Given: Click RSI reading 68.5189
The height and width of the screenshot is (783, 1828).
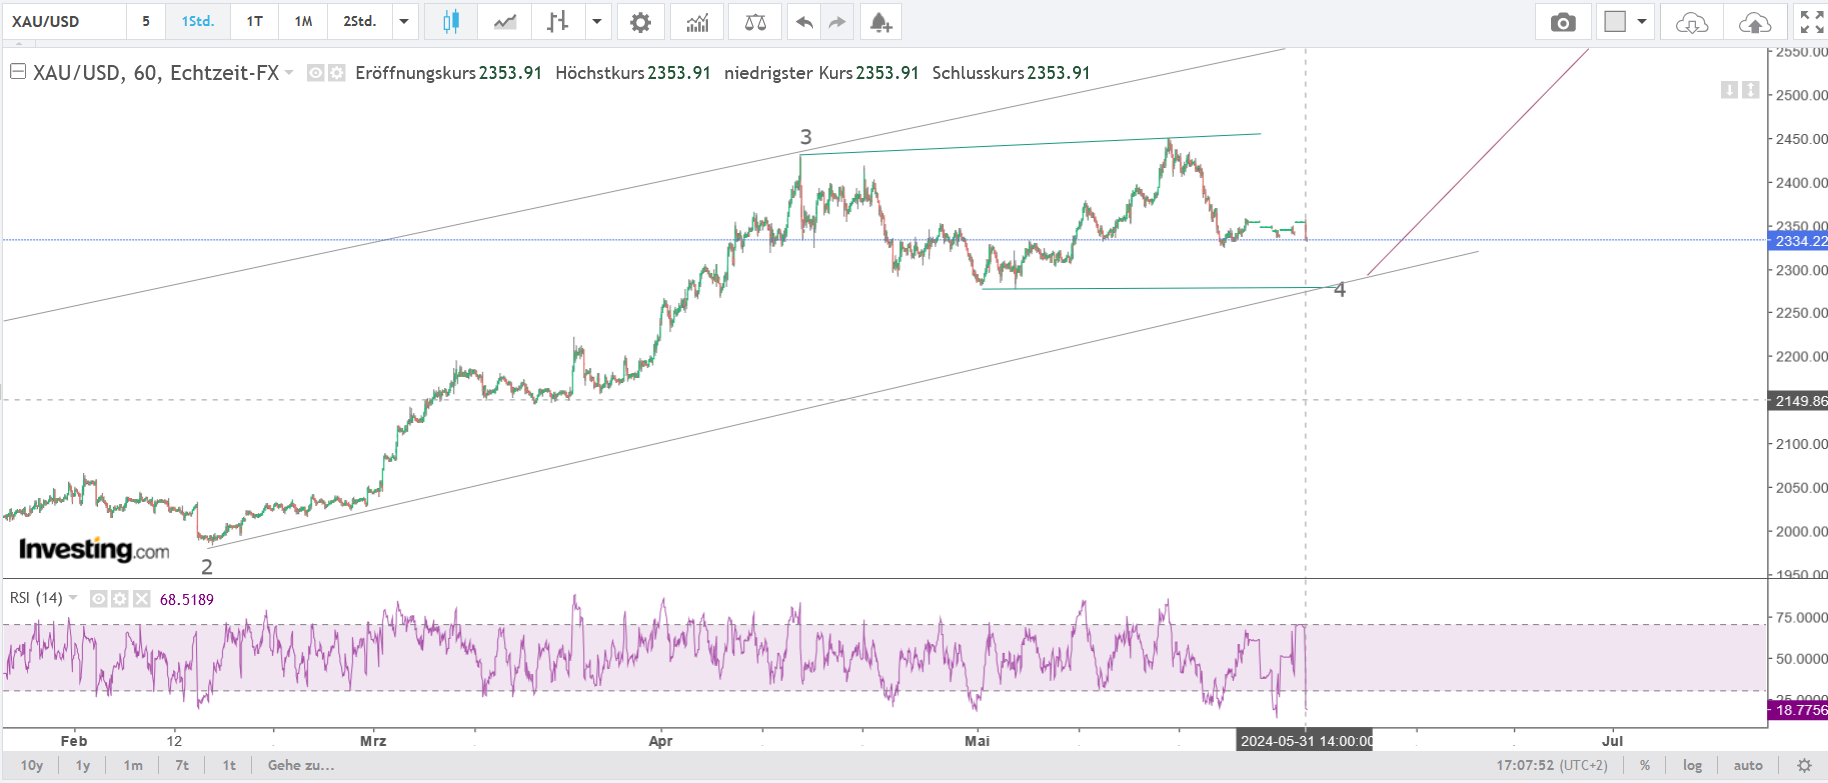Looking at the screenshot, I should coord(187,600).
